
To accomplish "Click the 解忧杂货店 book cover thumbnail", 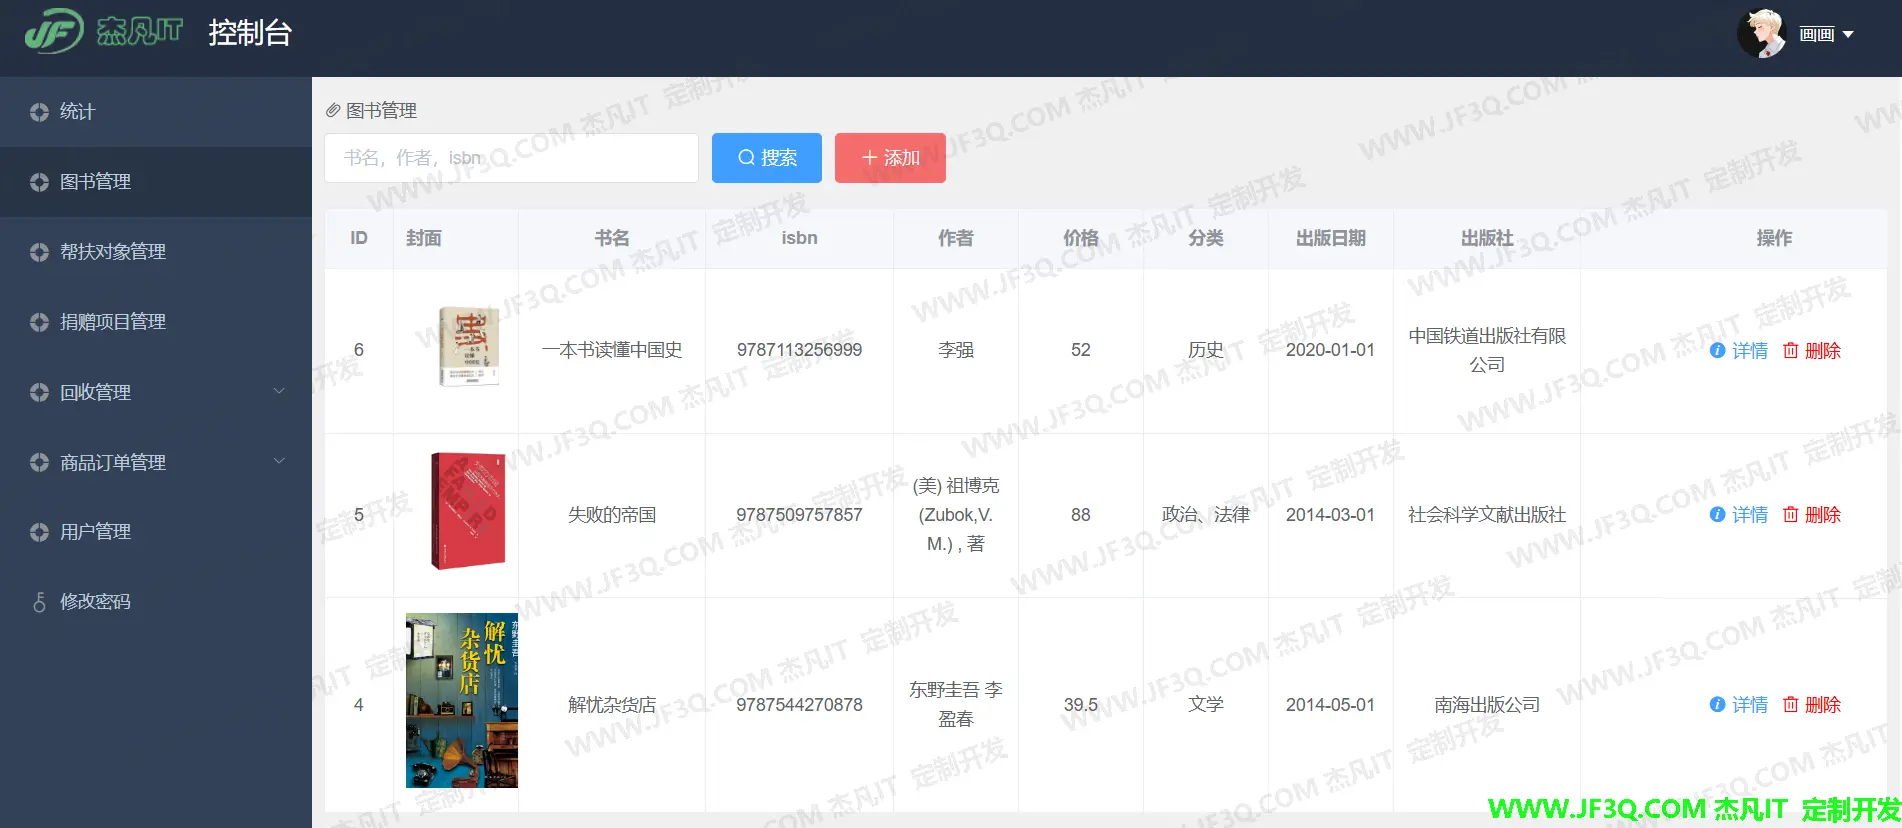I will 461,701.
